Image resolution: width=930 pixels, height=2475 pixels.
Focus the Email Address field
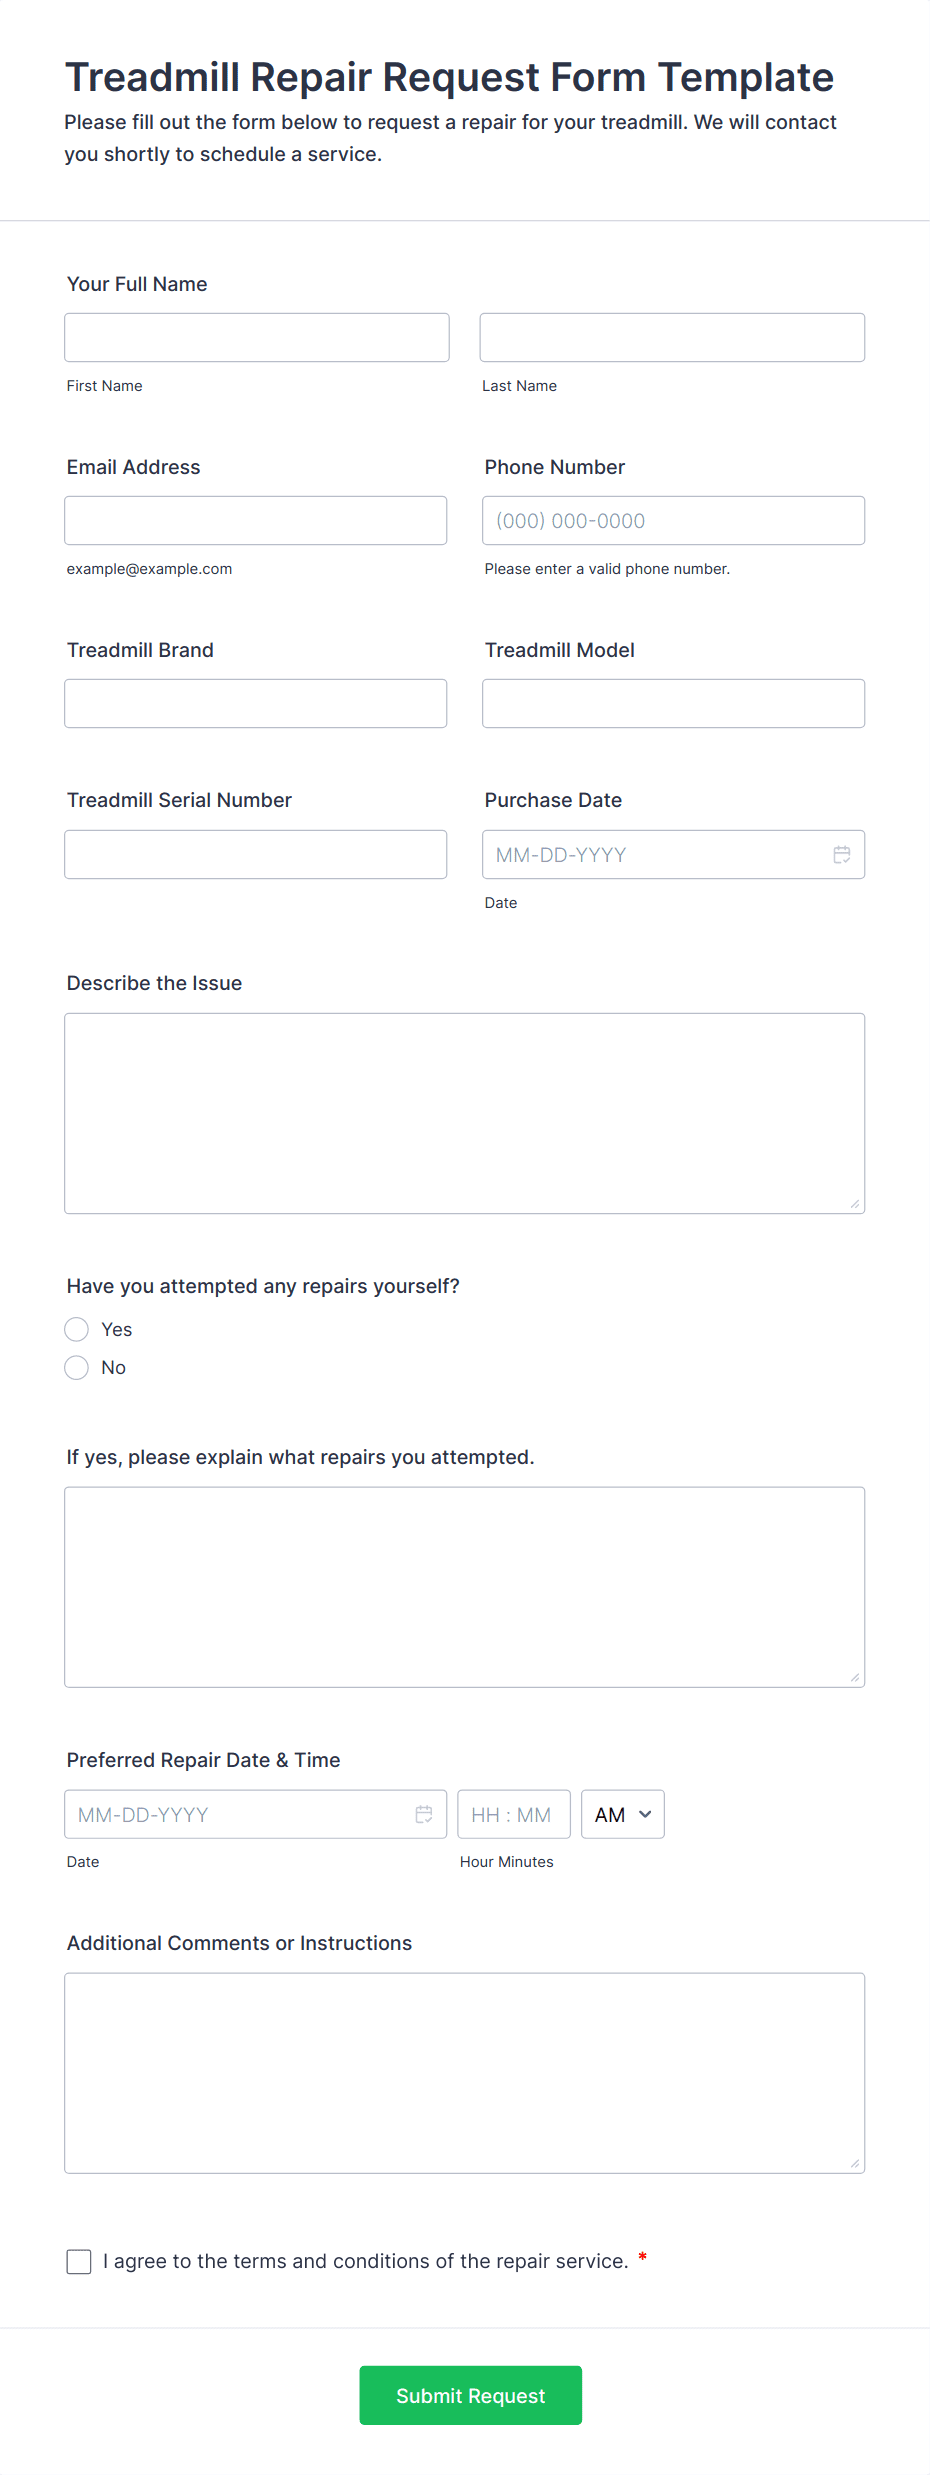pos(255,520)
